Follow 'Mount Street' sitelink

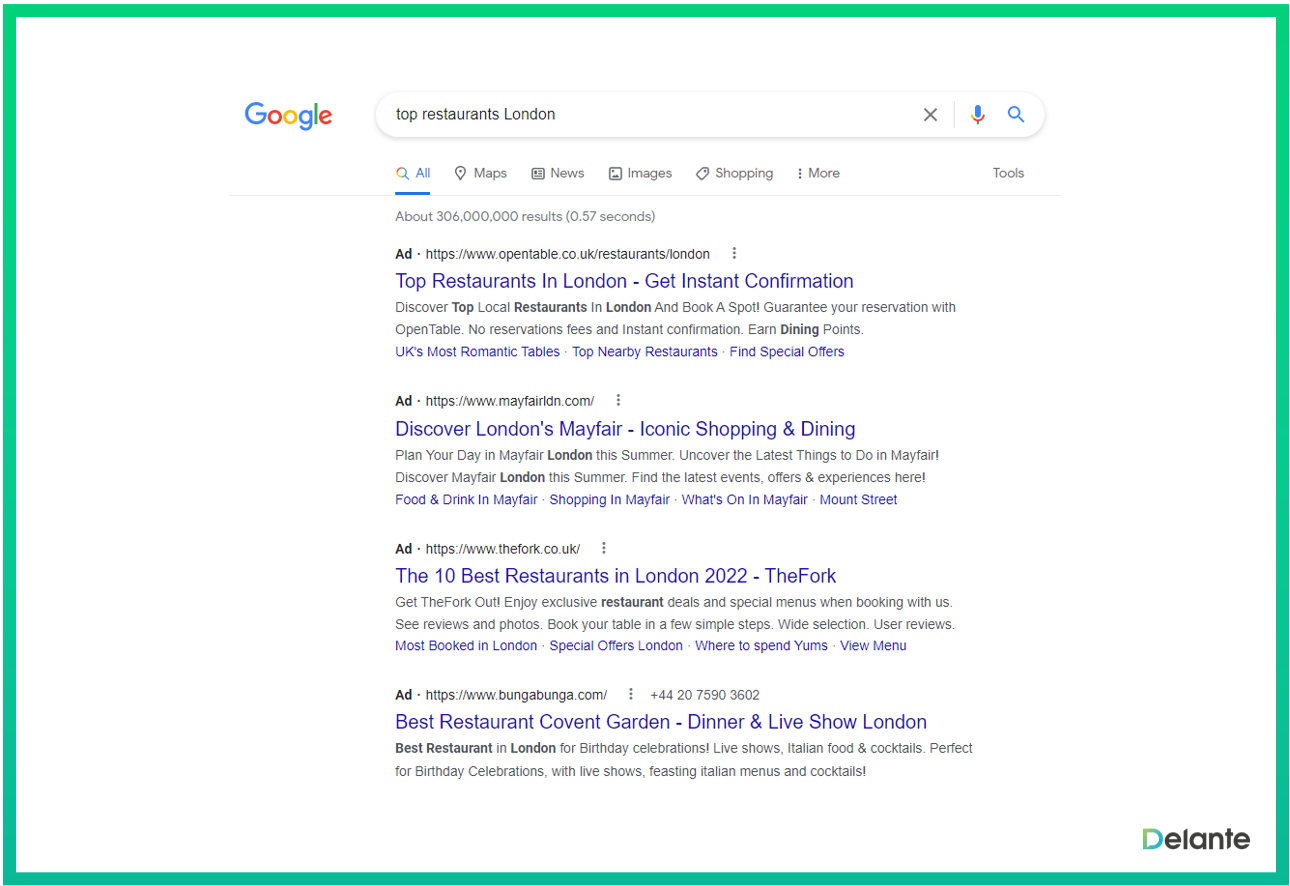pos(859,500)
